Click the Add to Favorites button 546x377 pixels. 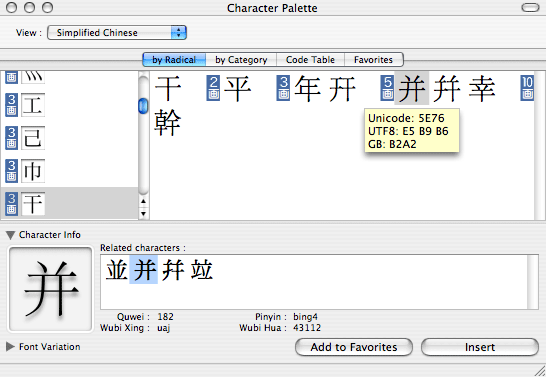pyautogui.click(x=354, y=347)
